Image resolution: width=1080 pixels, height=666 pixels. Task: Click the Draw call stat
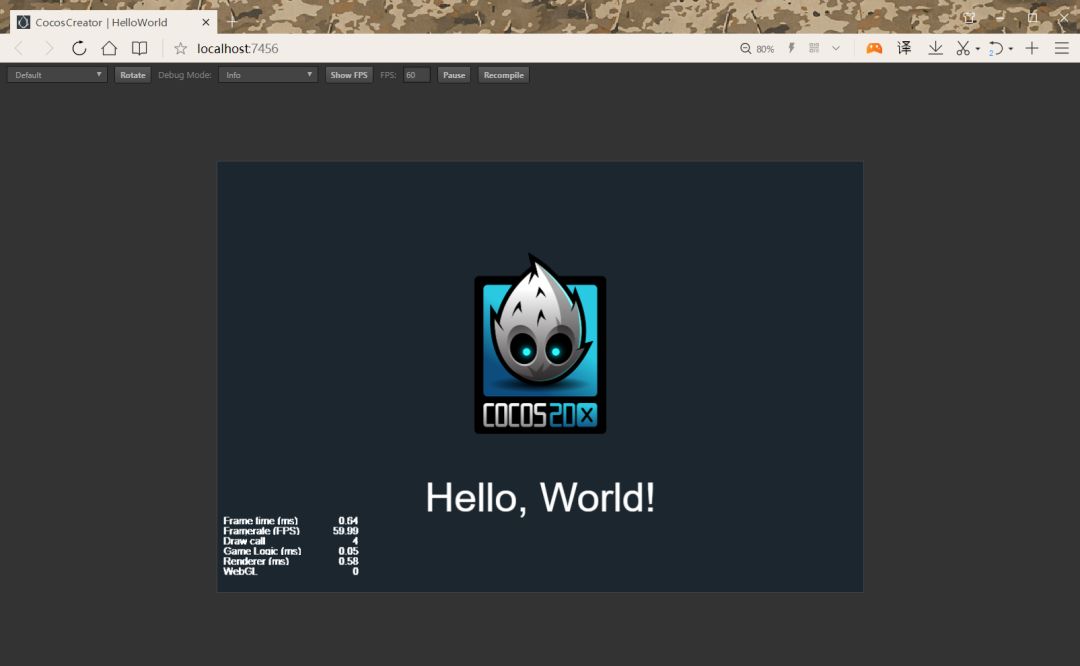[x=291, y=541]
